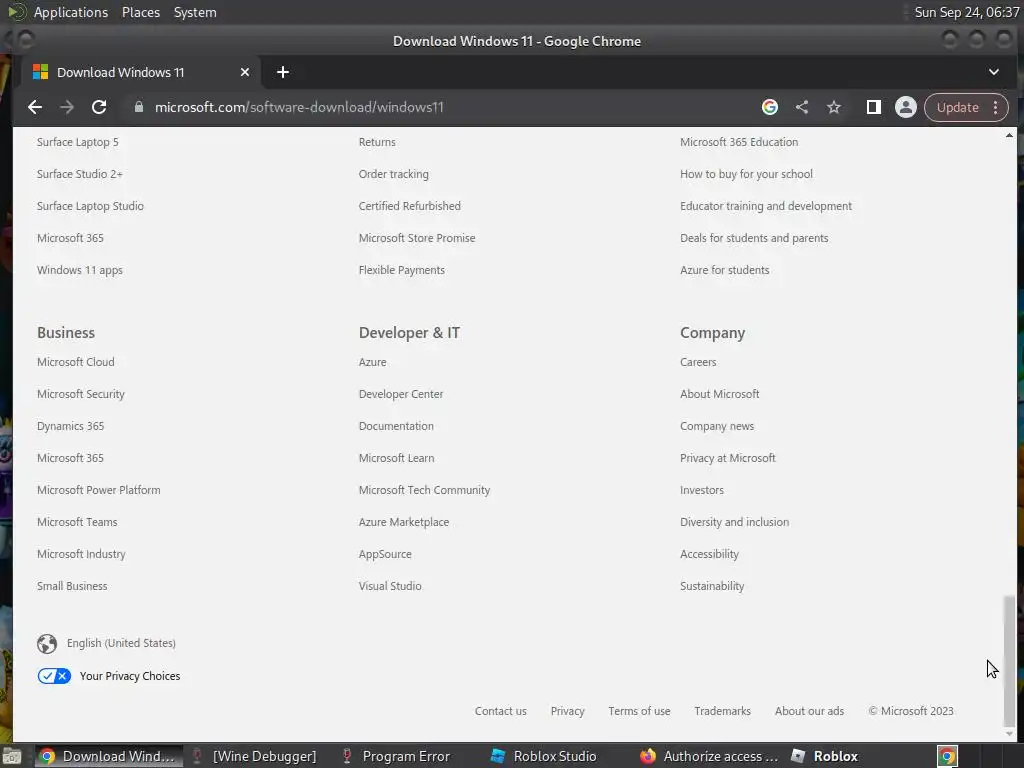Click the Download Wind... taskbar entry
1024x768 pixels.
tap(108, 756)
